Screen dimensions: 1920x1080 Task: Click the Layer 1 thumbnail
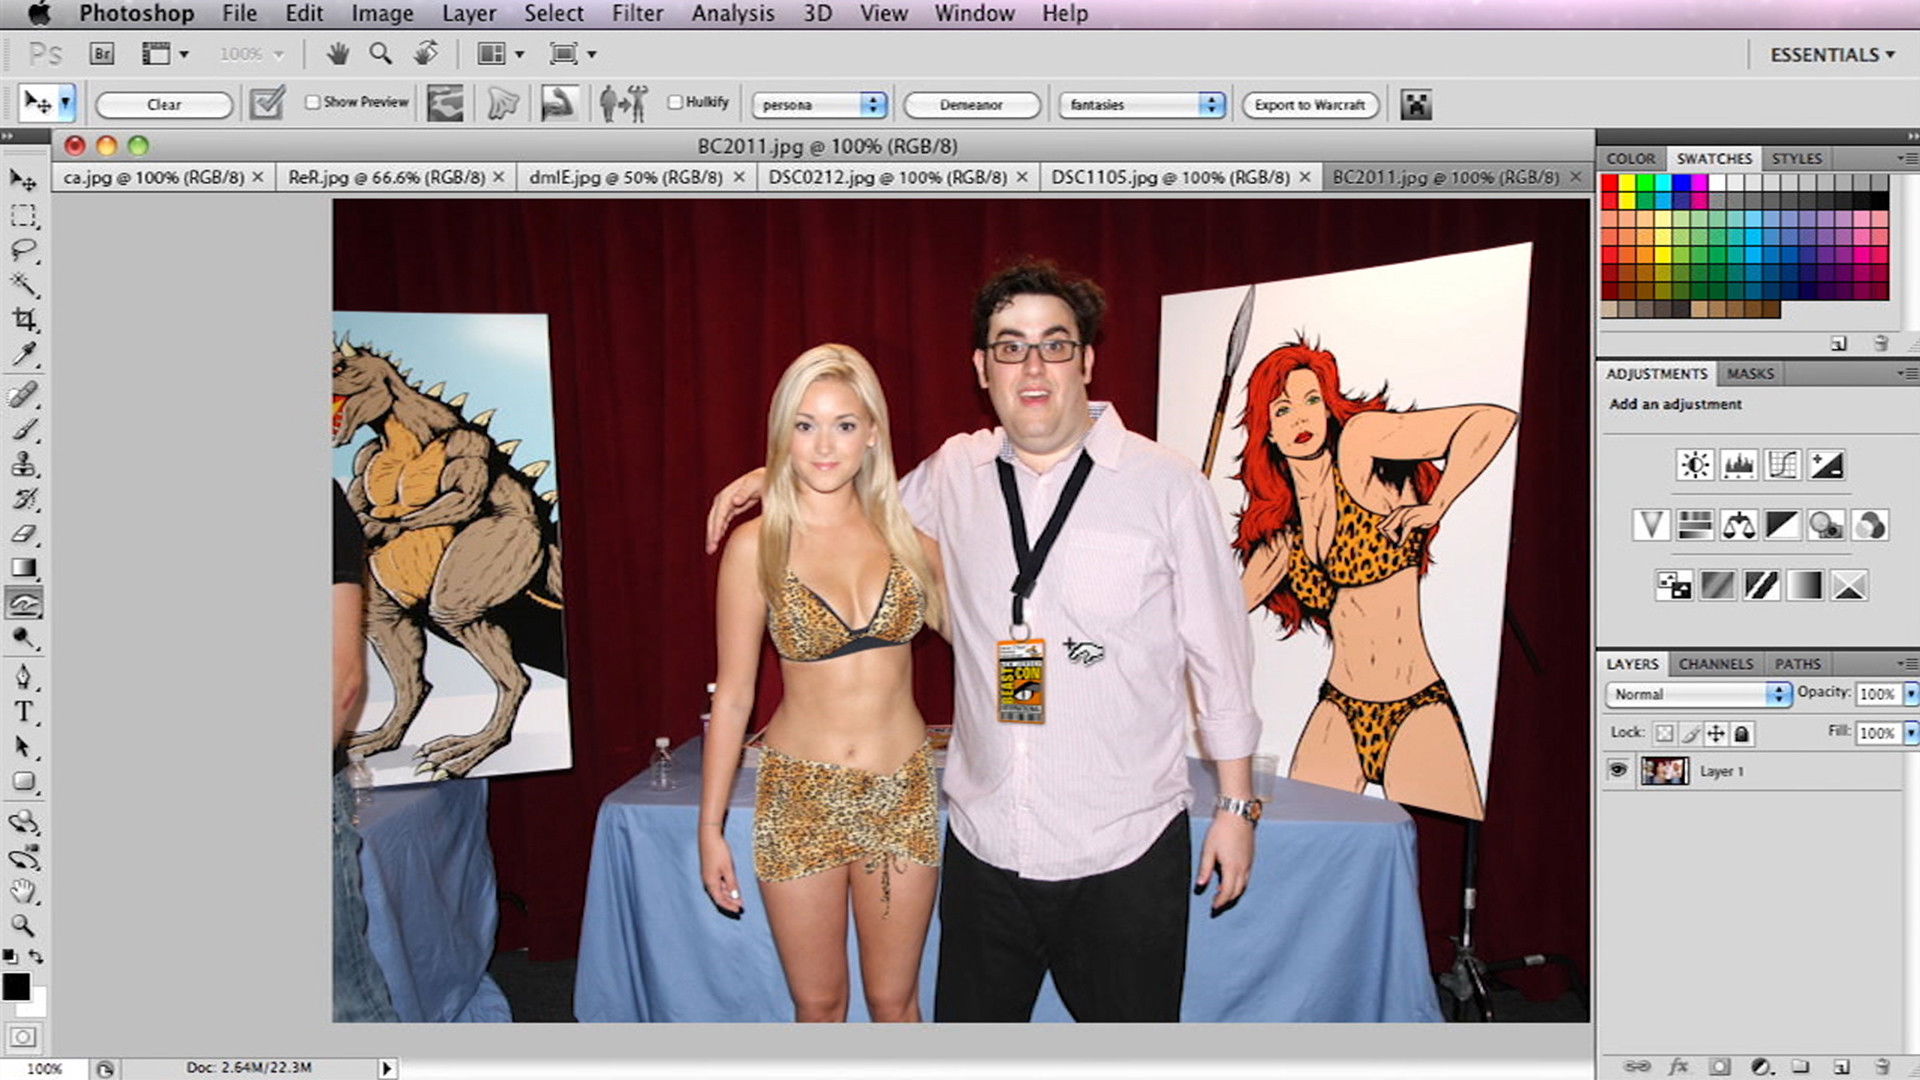1665,771
